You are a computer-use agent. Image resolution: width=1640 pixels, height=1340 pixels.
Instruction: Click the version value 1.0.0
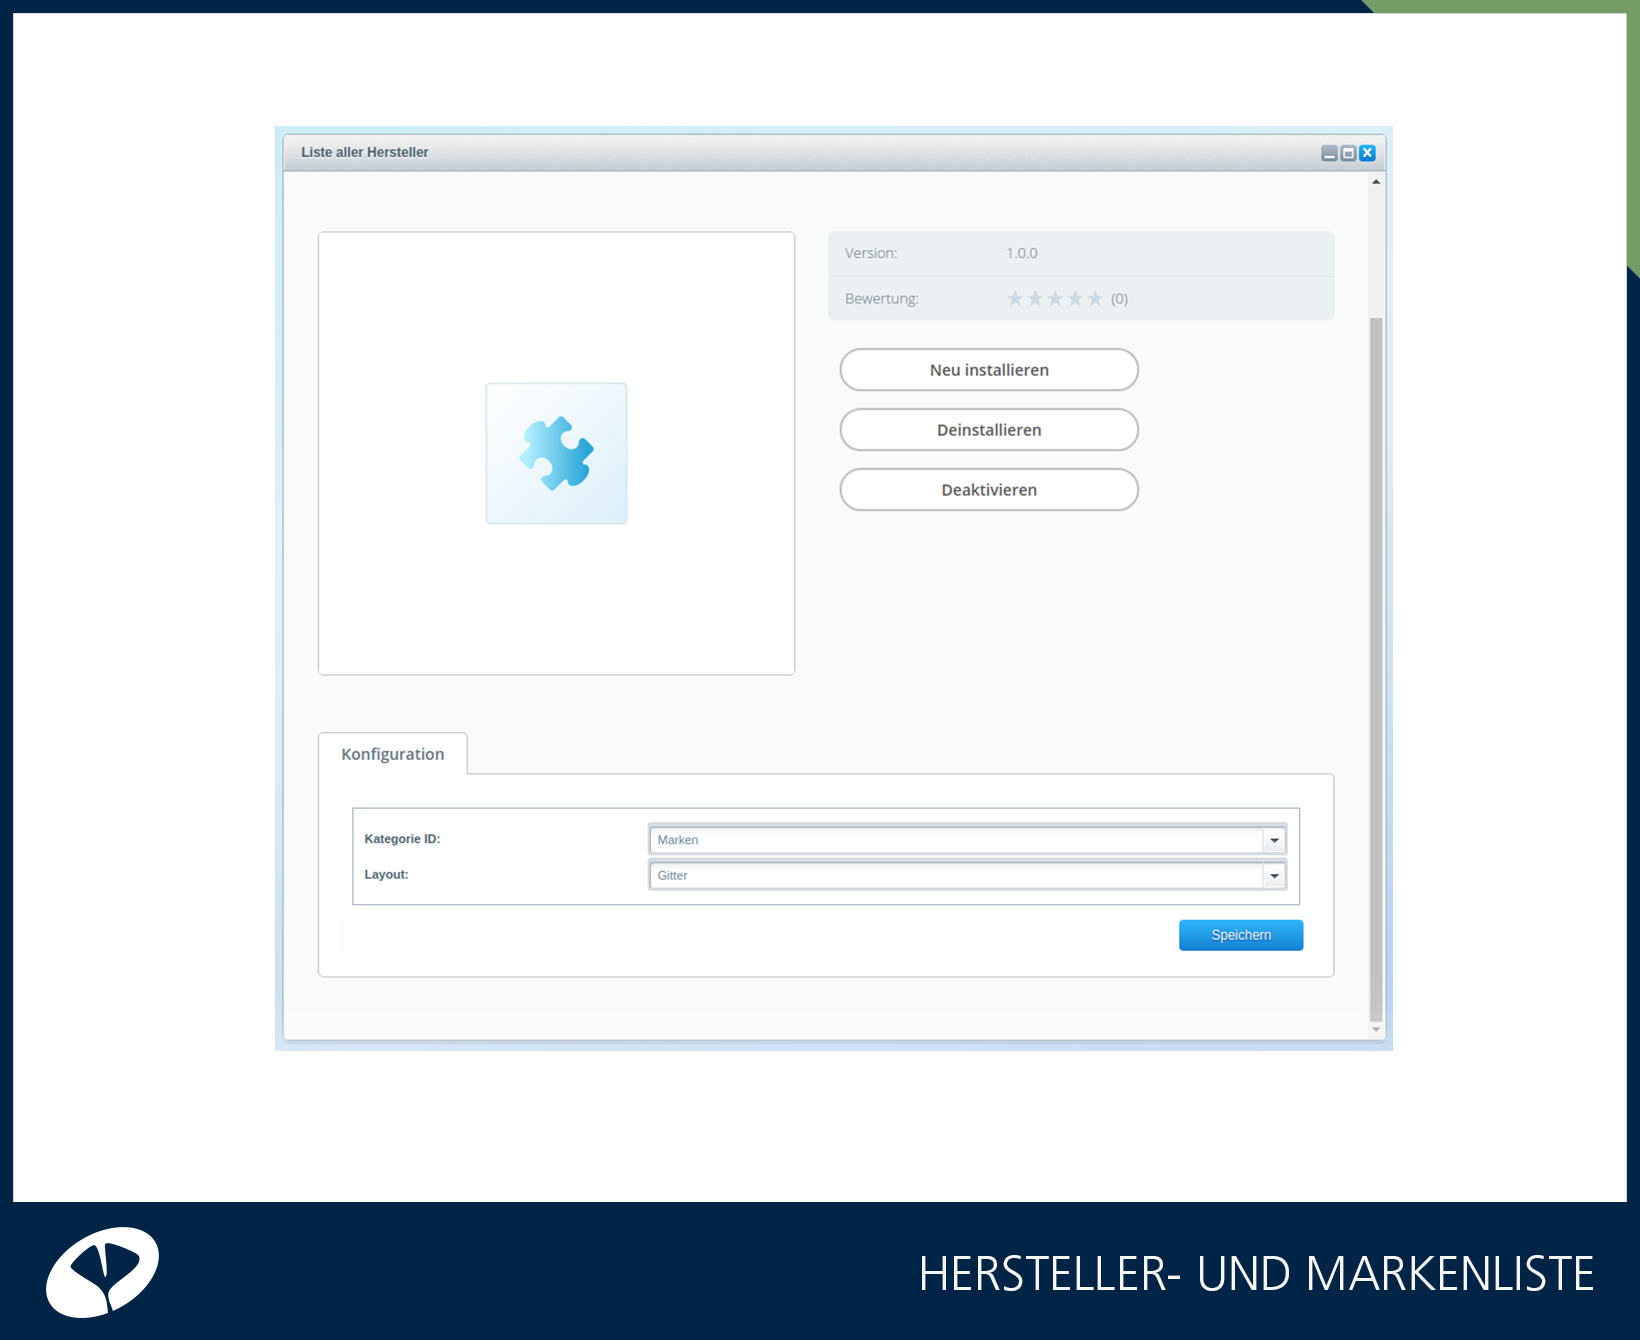1021,253
